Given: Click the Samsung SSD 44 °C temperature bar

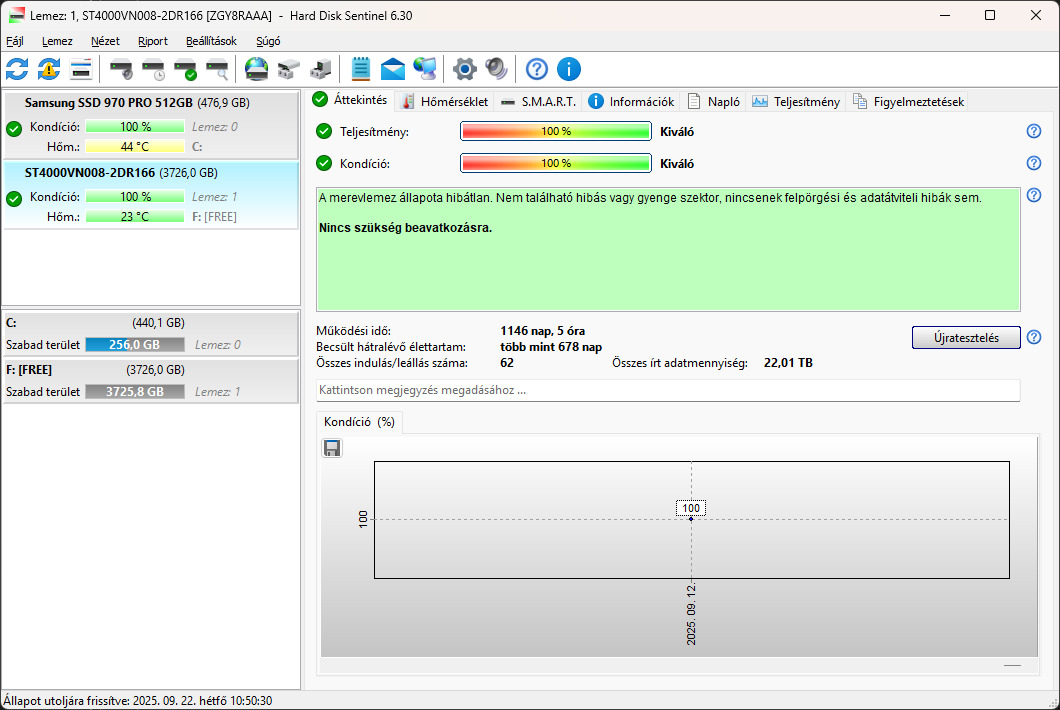Looking at the screenshot, I should (135, 147).
